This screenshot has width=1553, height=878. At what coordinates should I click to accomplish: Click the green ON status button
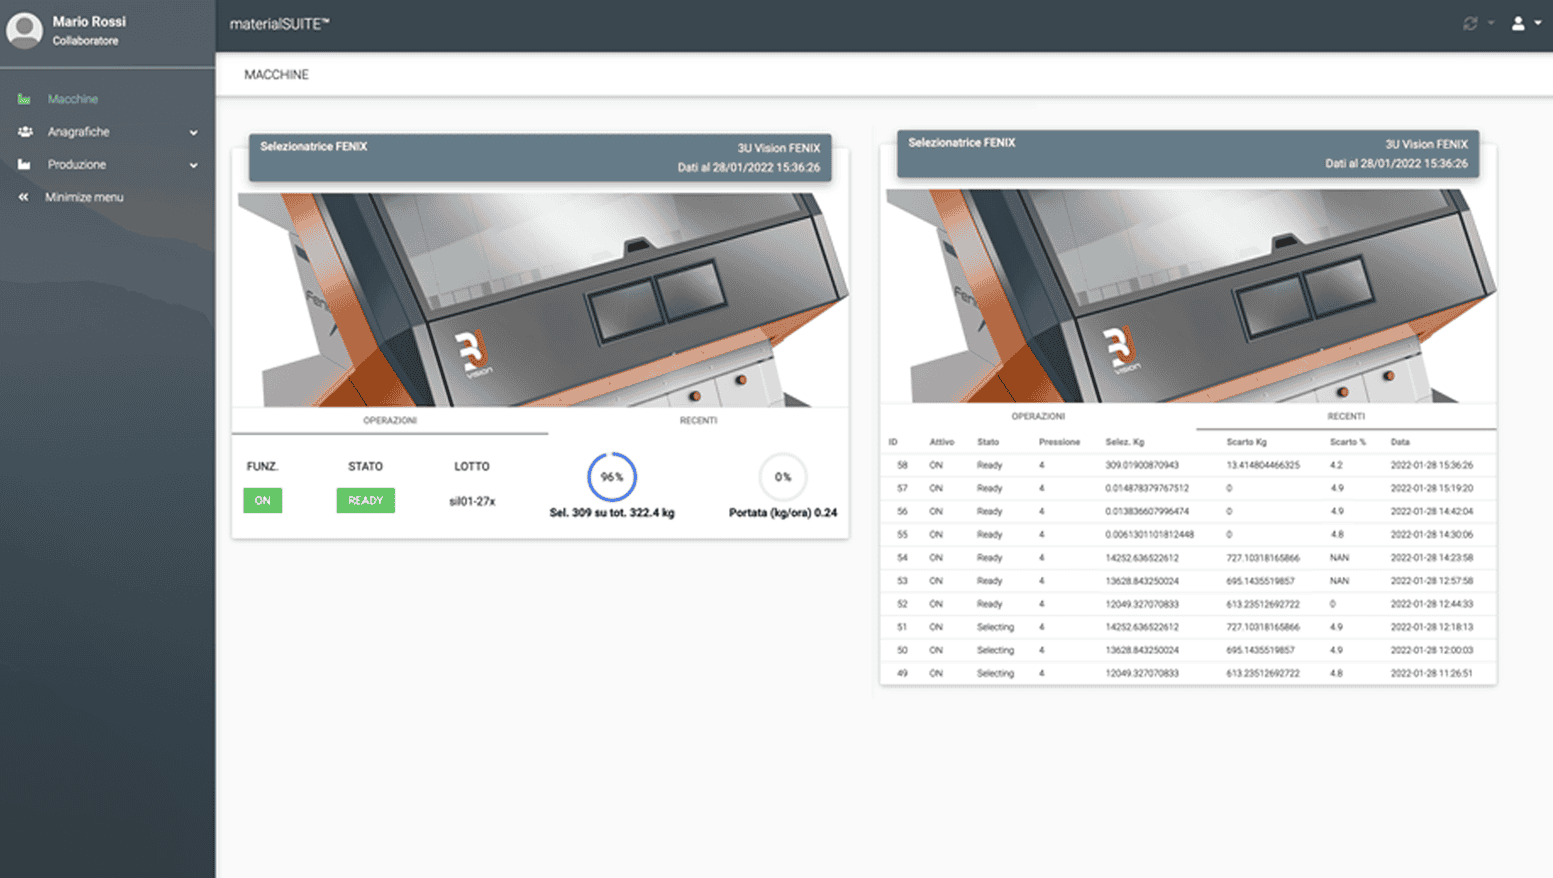pyautogui.click(x=262, y=501)
